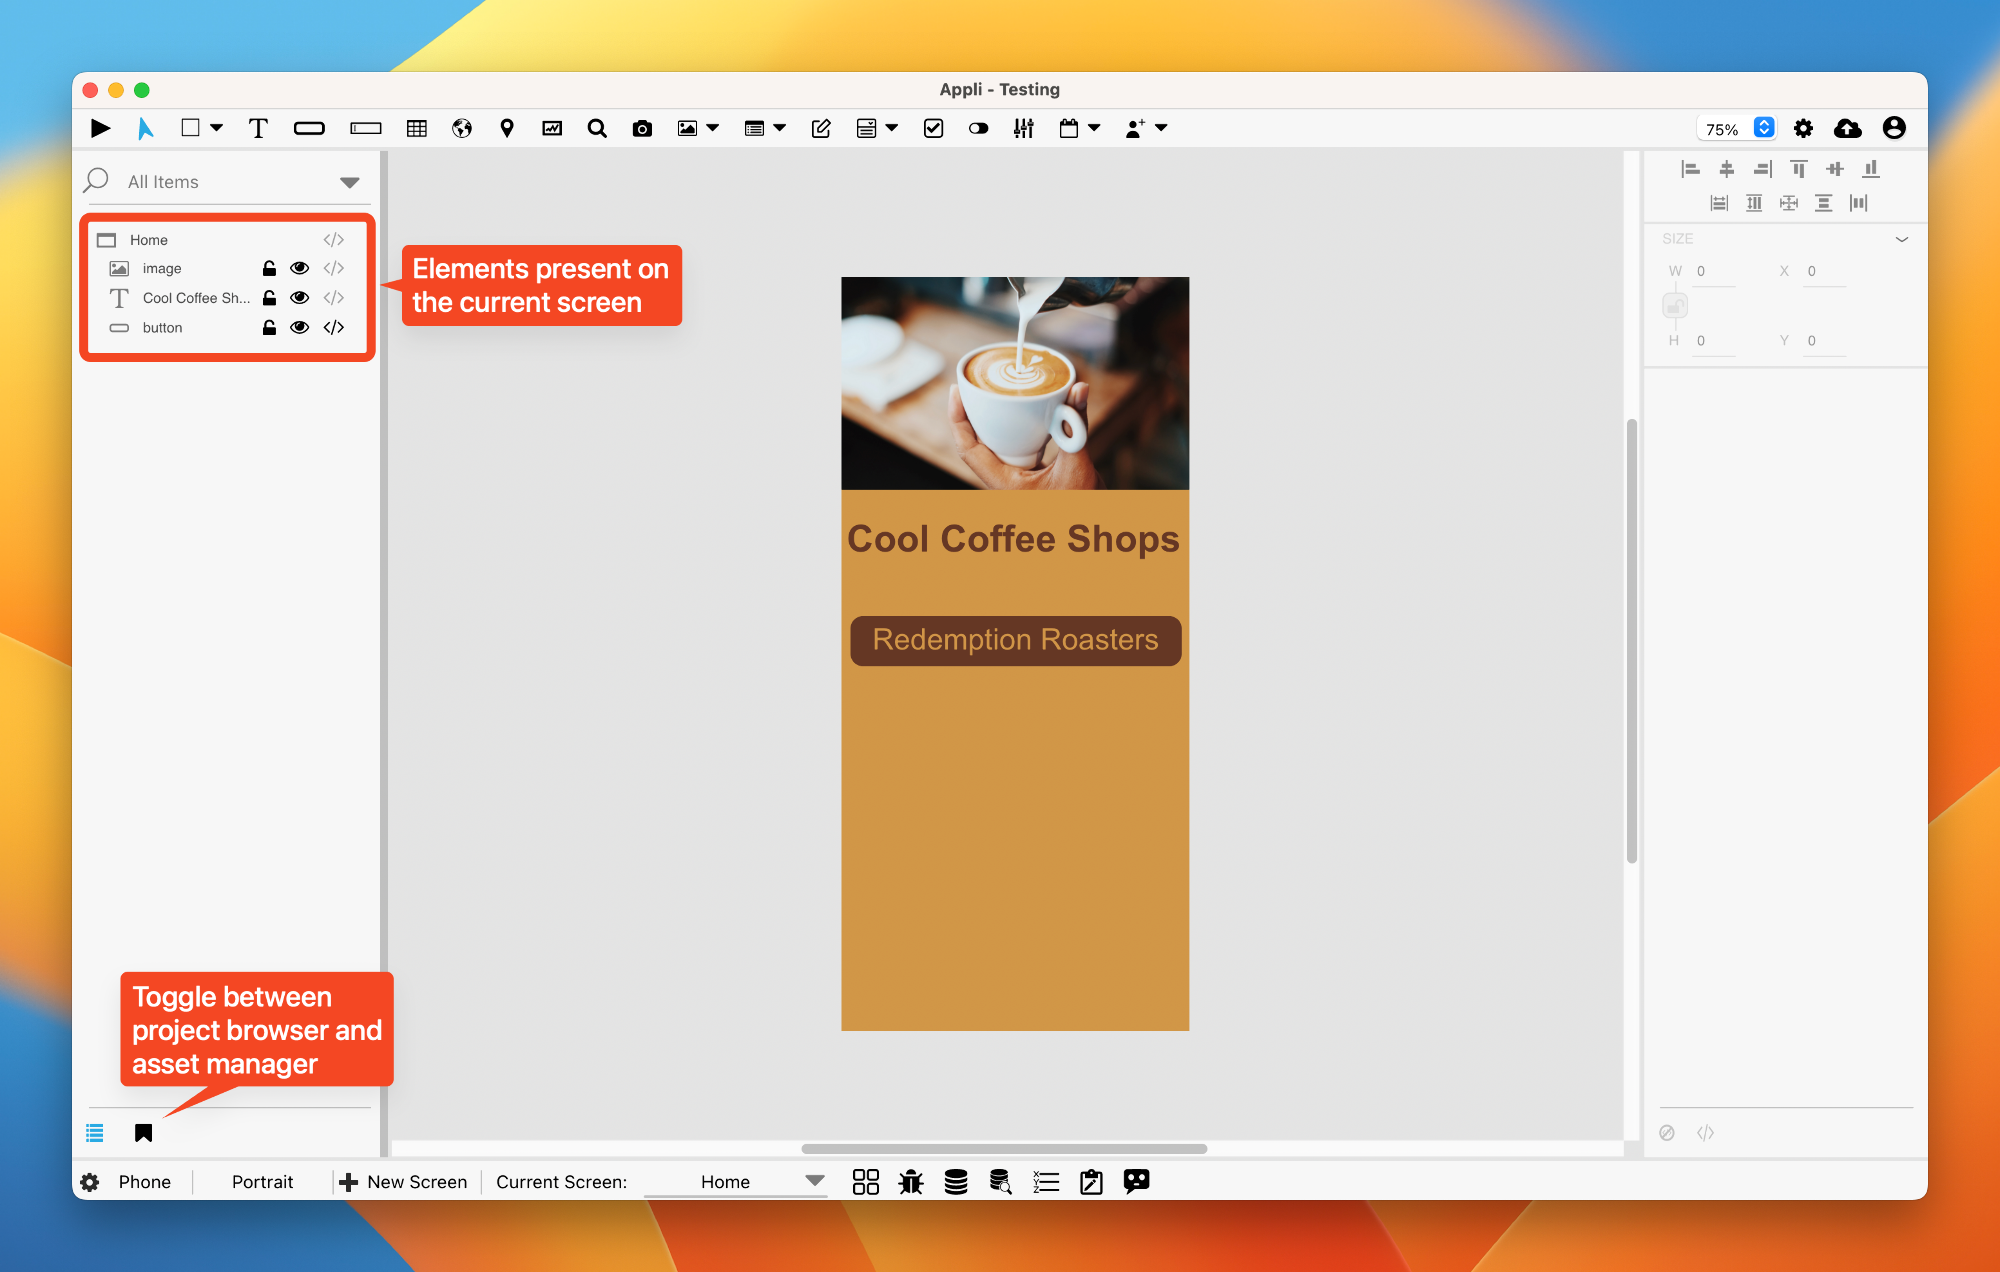
Task: Add a list element
Action: point(755,128)
